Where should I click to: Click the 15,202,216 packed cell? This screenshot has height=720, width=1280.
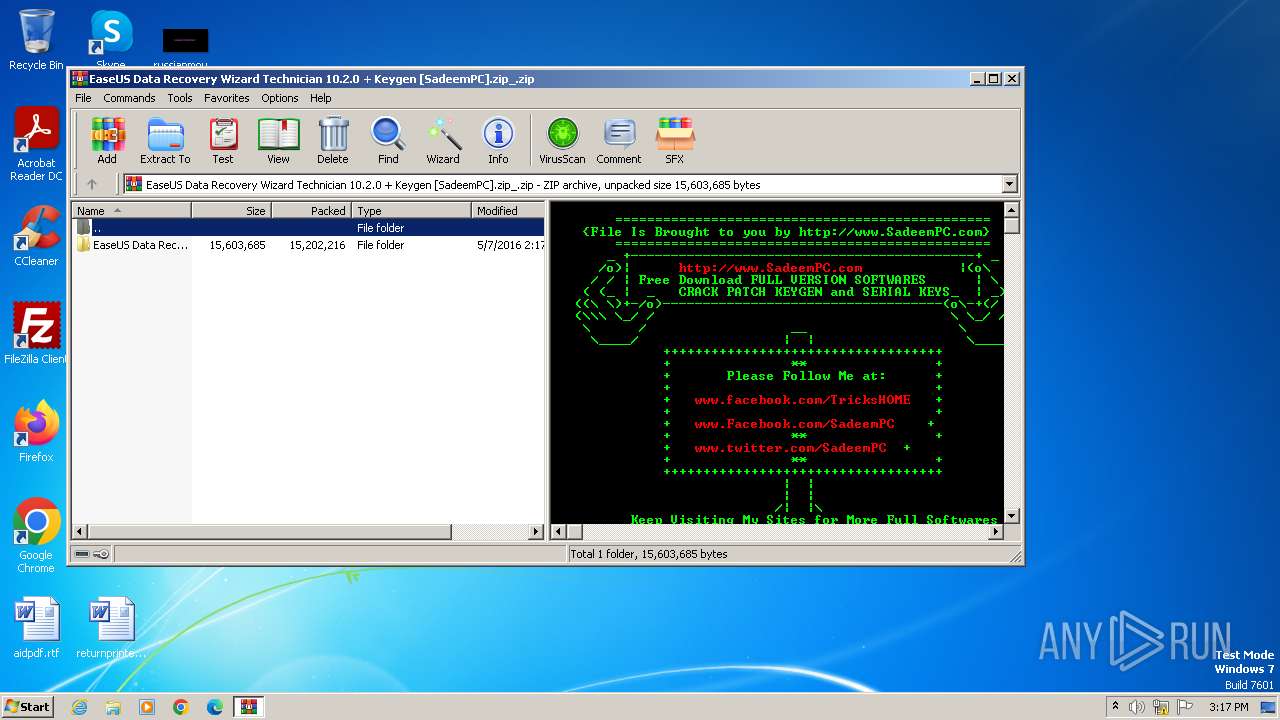[317, 245]
